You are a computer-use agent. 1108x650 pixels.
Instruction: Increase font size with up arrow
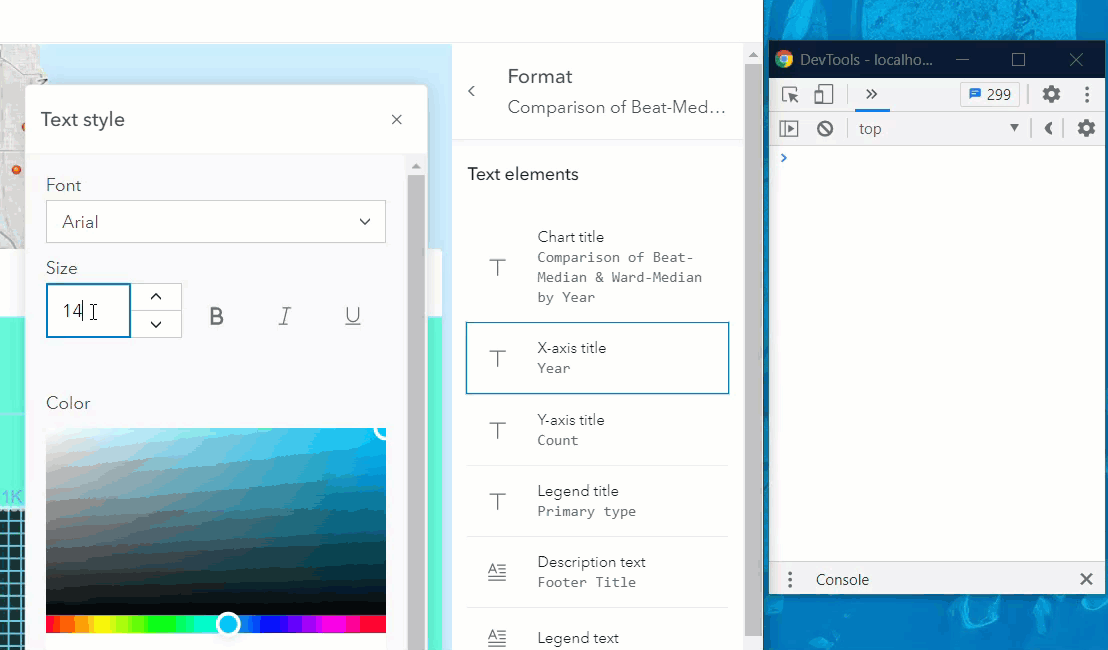(156, 297)
